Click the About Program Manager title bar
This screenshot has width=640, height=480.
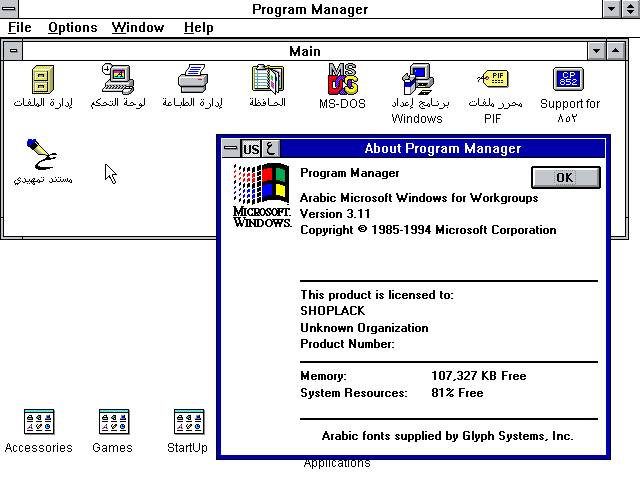(x=443, y=148)
